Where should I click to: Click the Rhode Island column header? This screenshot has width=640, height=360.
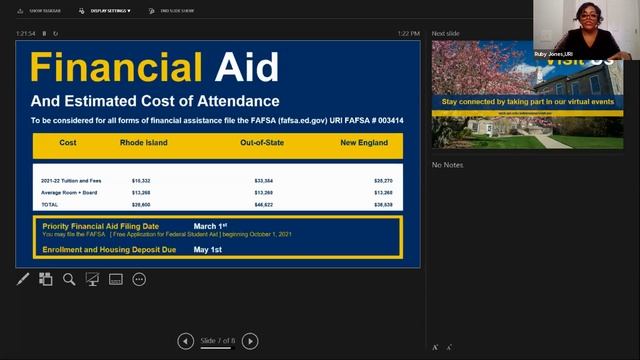[x=144, y=143]
